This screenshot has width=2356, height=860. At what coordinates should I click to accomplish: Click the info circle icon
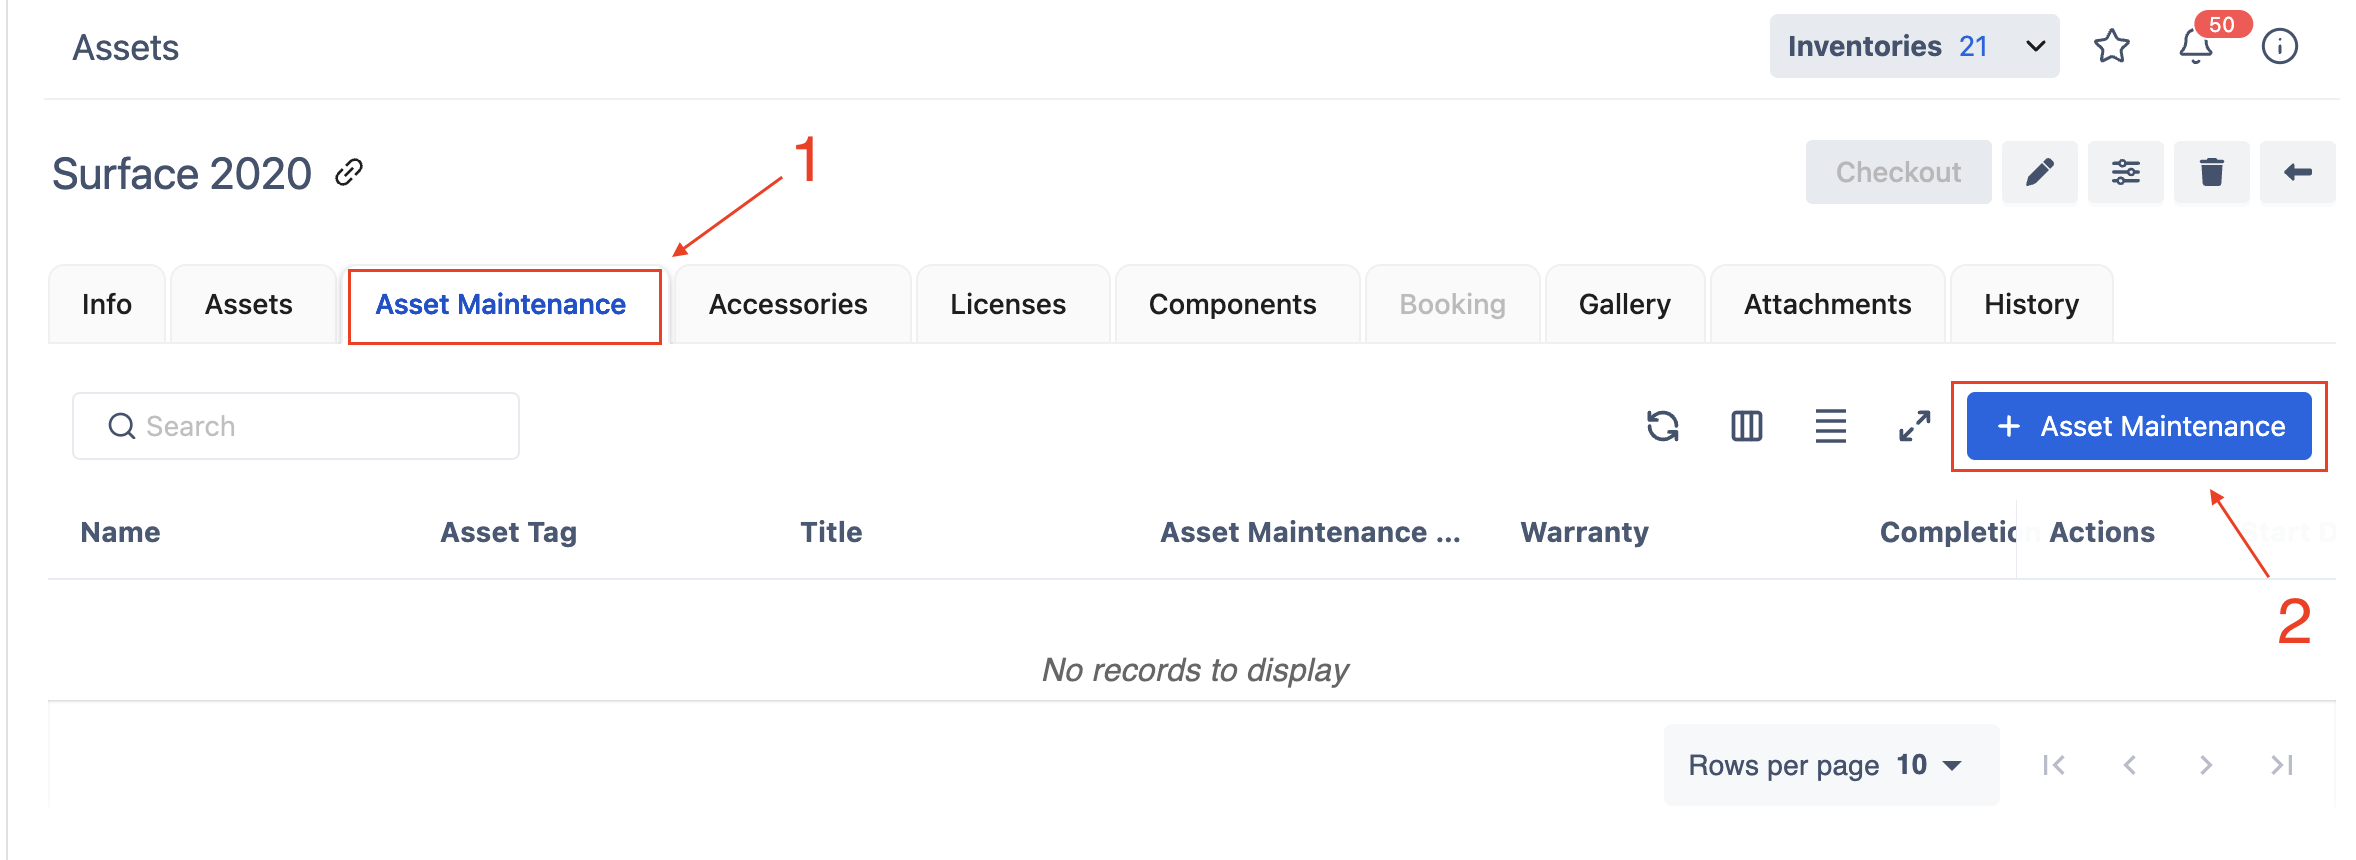pyautogui.click(x=2279, y=46)
